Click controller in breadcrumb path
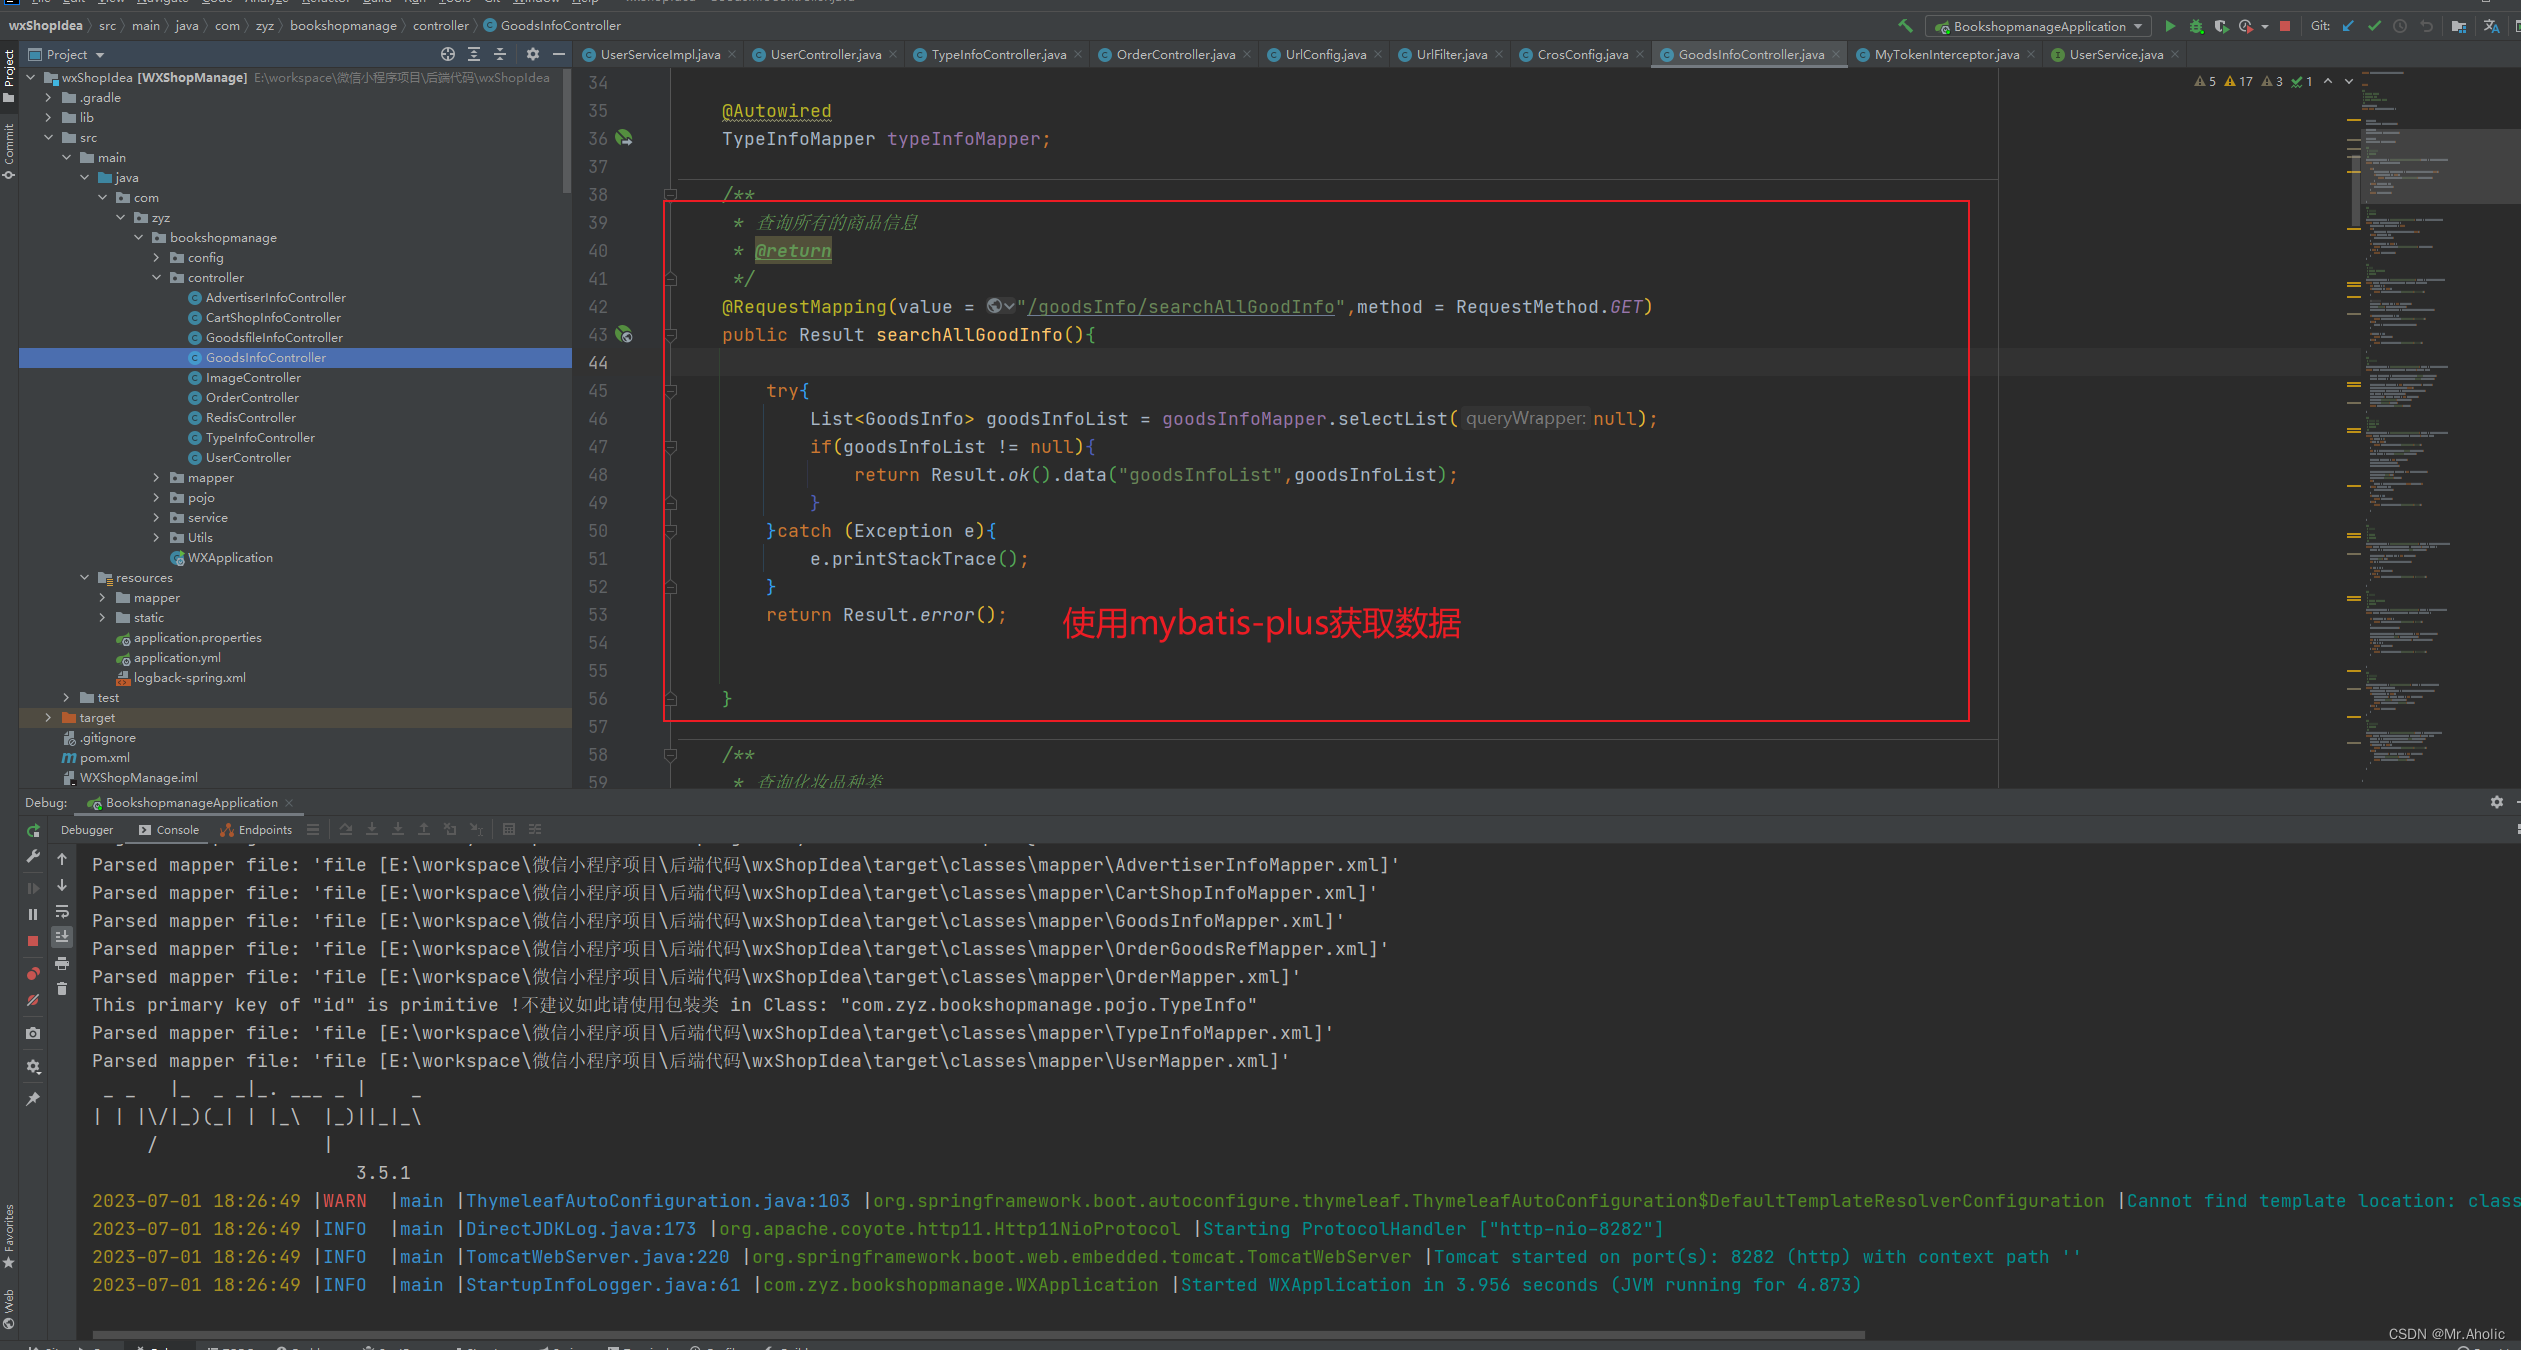Image resolution: width=2521 pixels, height=1350 pixels. [440, 26]
